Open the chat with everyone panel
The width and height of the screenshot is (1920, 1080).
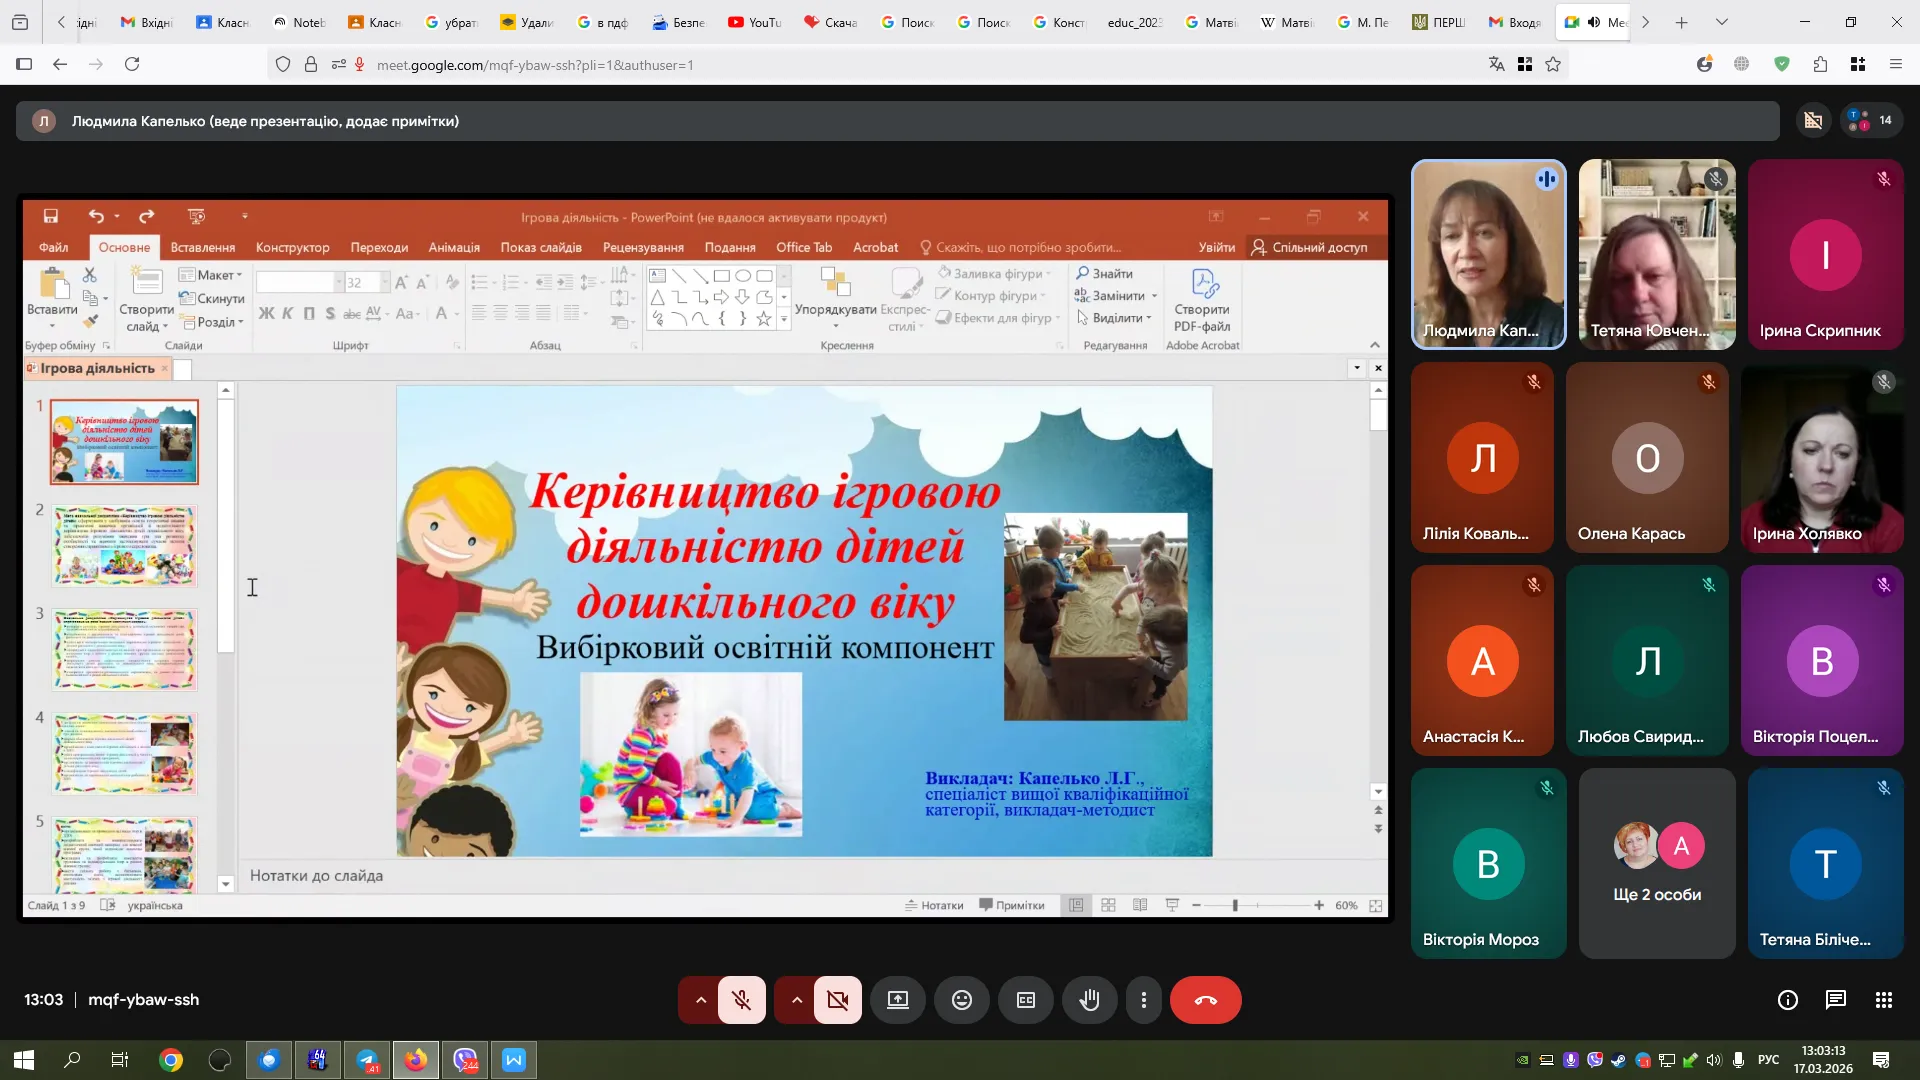pyautogui.click(x=1835, y=1000)
